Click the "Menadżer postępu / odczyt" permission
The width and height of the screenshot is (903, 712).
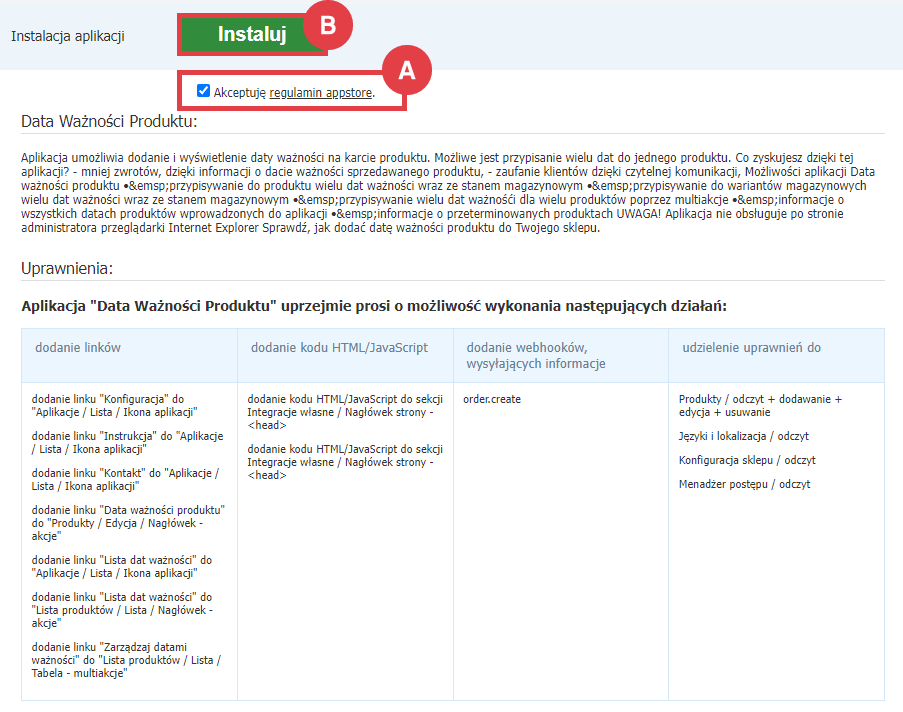click(746, 484)
